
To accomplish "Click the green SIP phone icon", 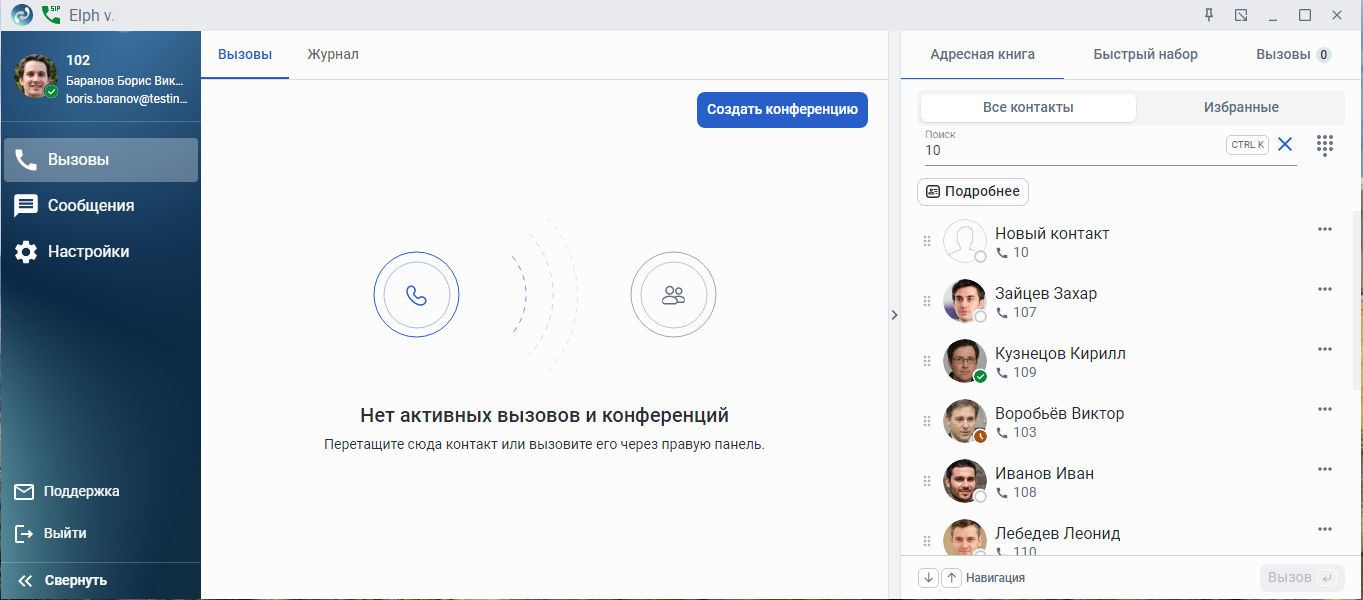I will (51, 14).
